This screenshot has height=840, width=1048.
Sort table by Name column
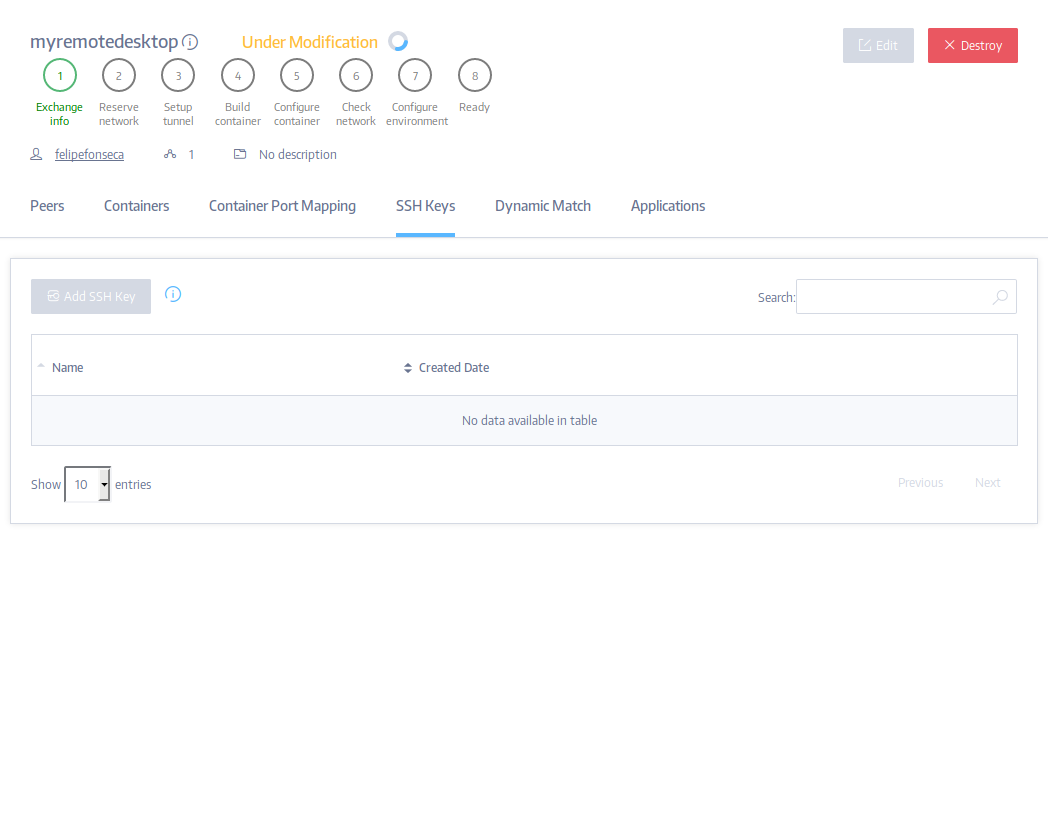(68, 368)
